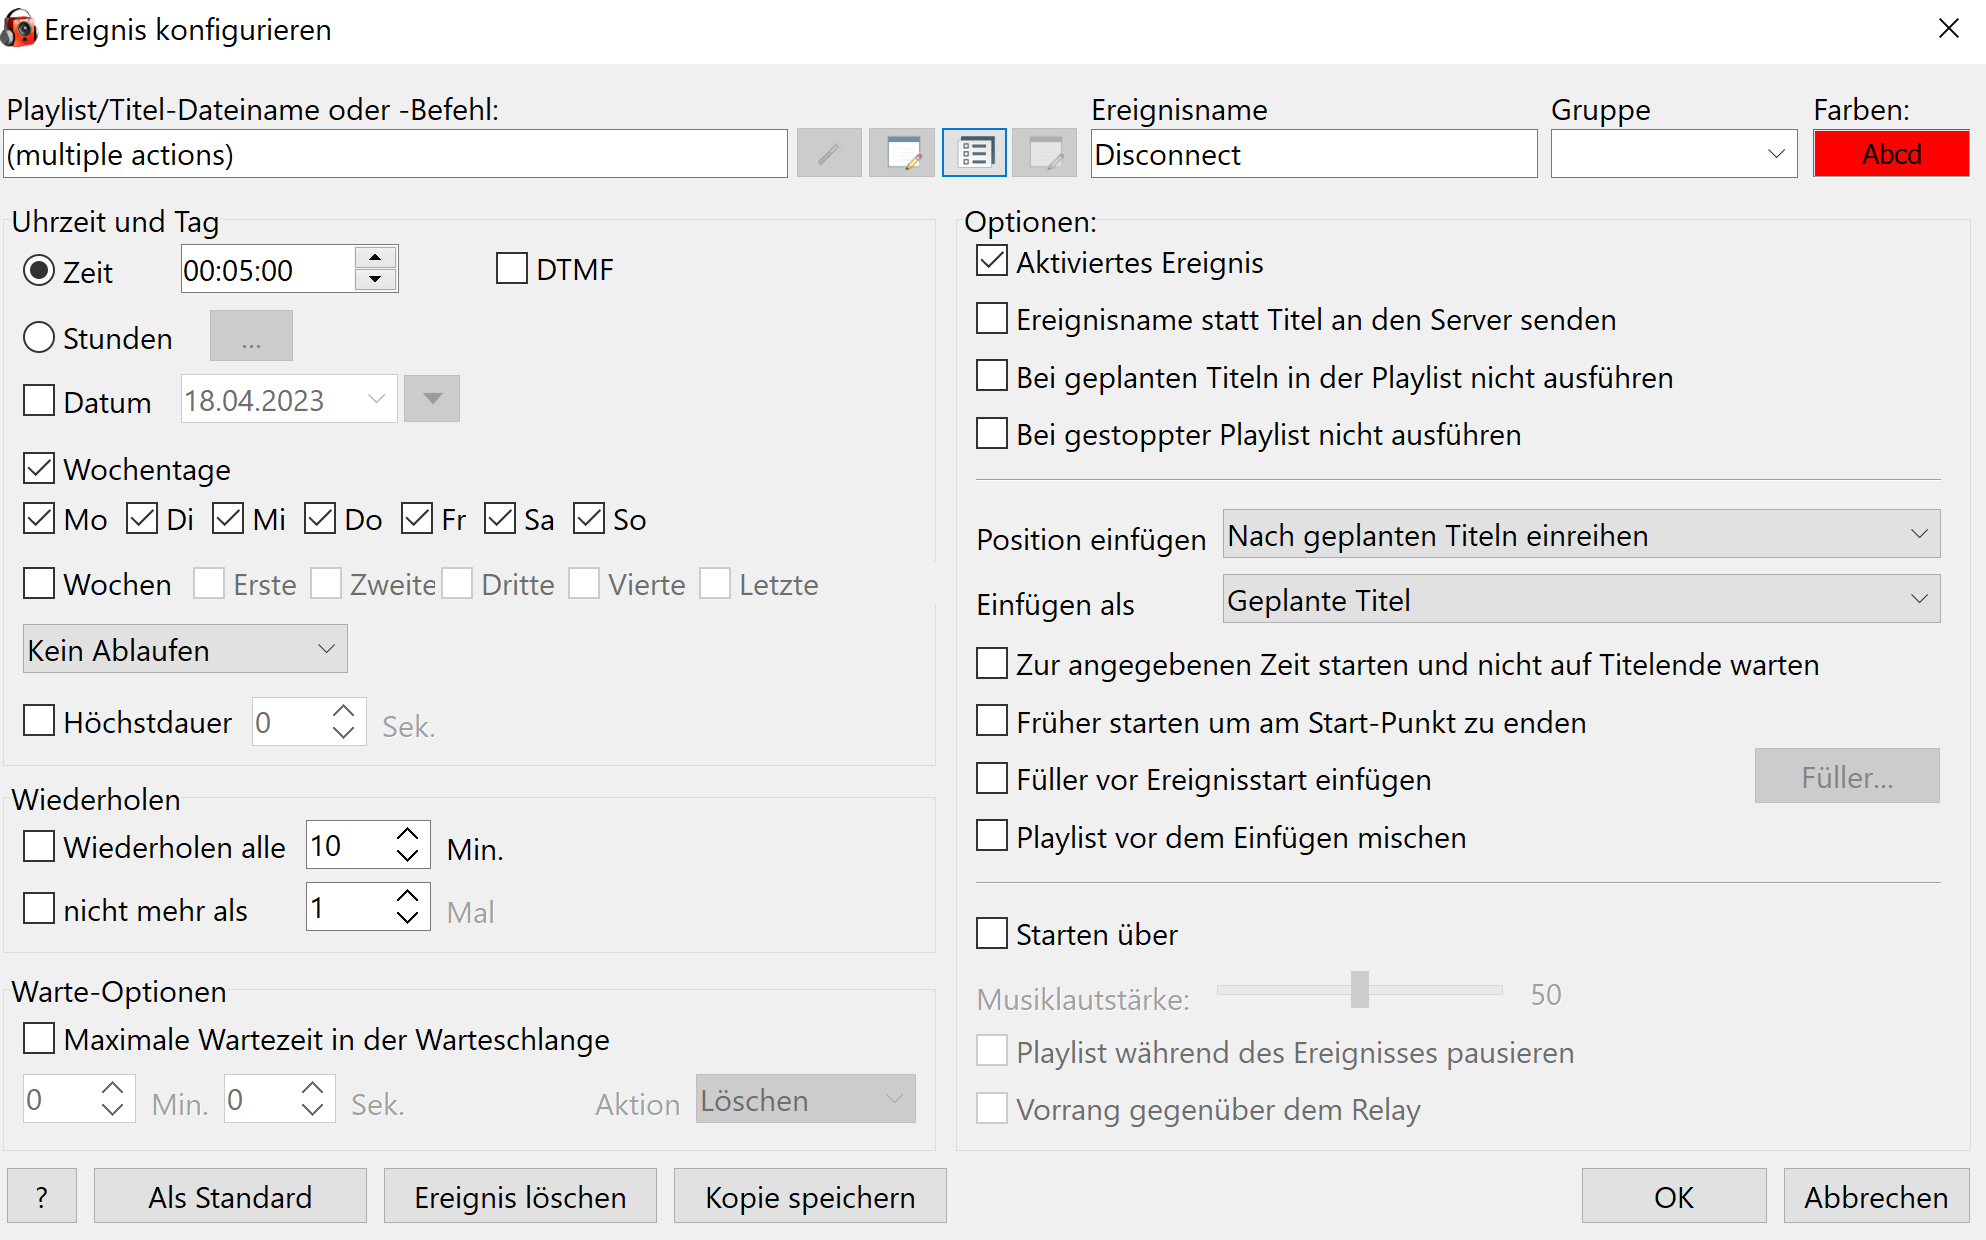Click the OK button
Screen dimensions: 1986x1240
[x=1673, y=1196]
